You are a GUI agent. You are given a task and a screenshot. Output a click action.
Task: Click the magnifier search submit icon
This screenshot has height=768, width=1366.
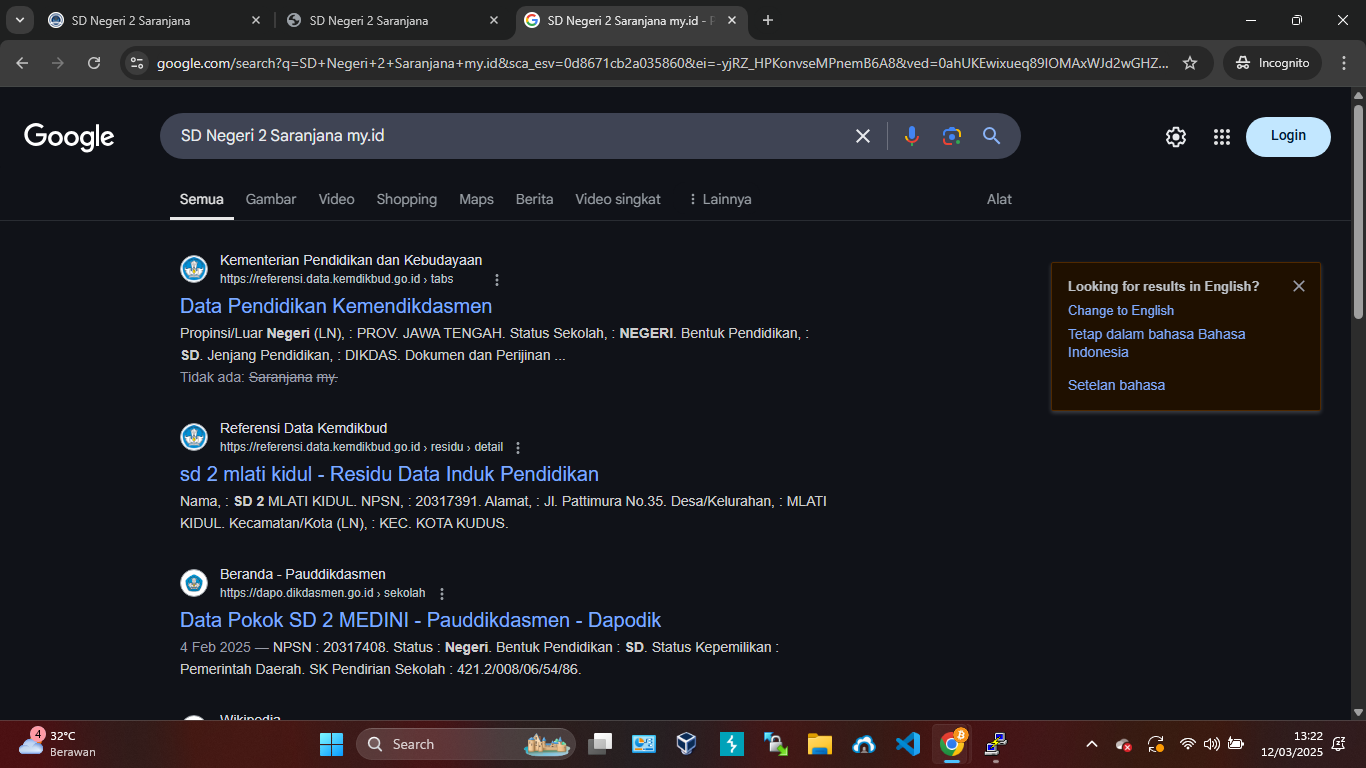tap(991, 136)
